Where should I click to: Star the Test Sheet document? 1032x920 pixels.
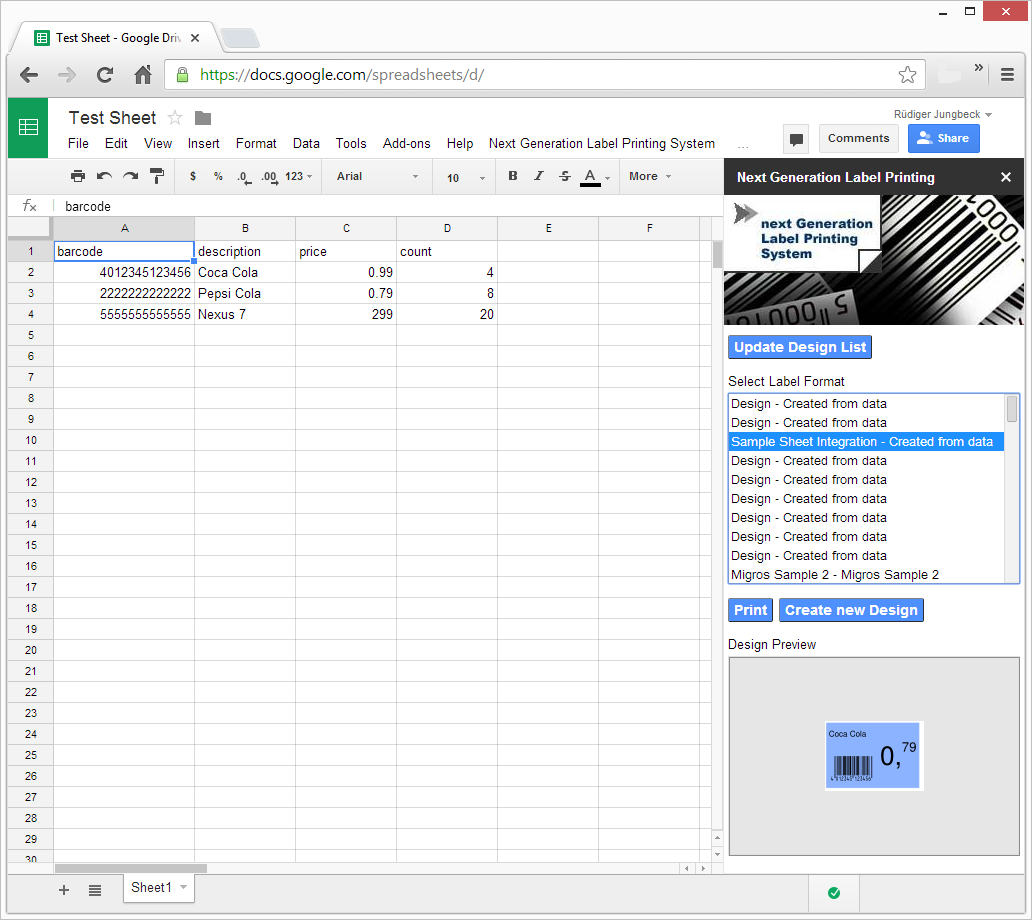click(x=175, y=118)
